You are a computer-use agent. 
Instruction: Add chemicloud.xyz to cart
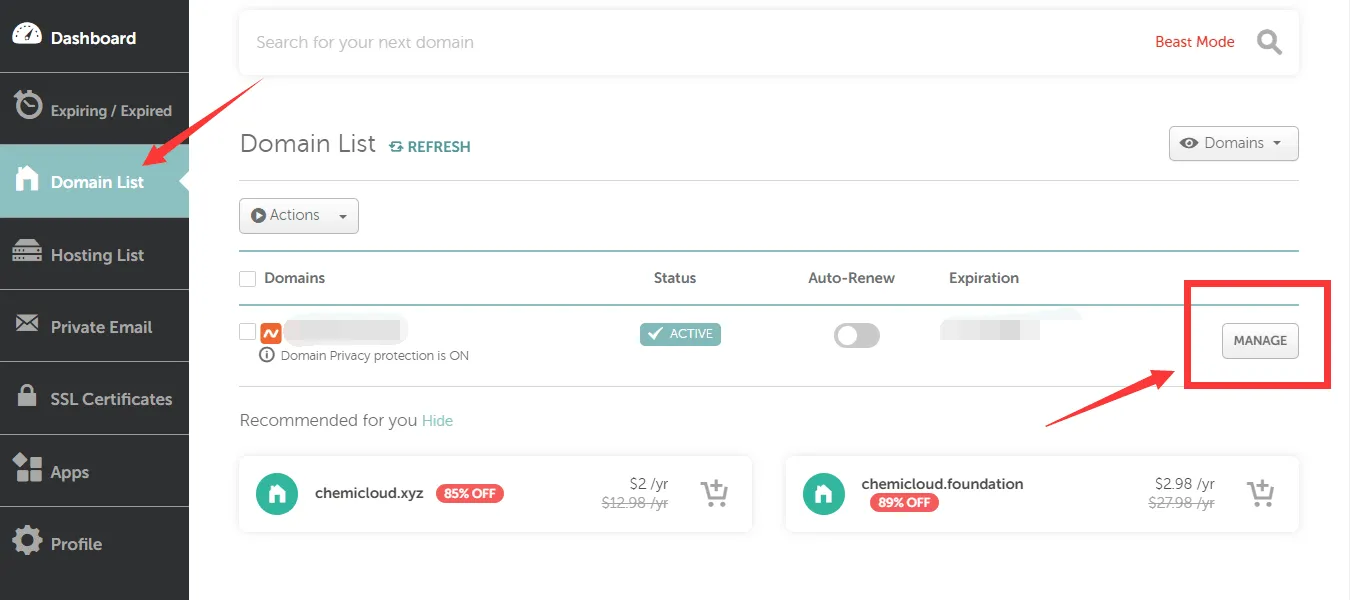(x=714, y=494)
